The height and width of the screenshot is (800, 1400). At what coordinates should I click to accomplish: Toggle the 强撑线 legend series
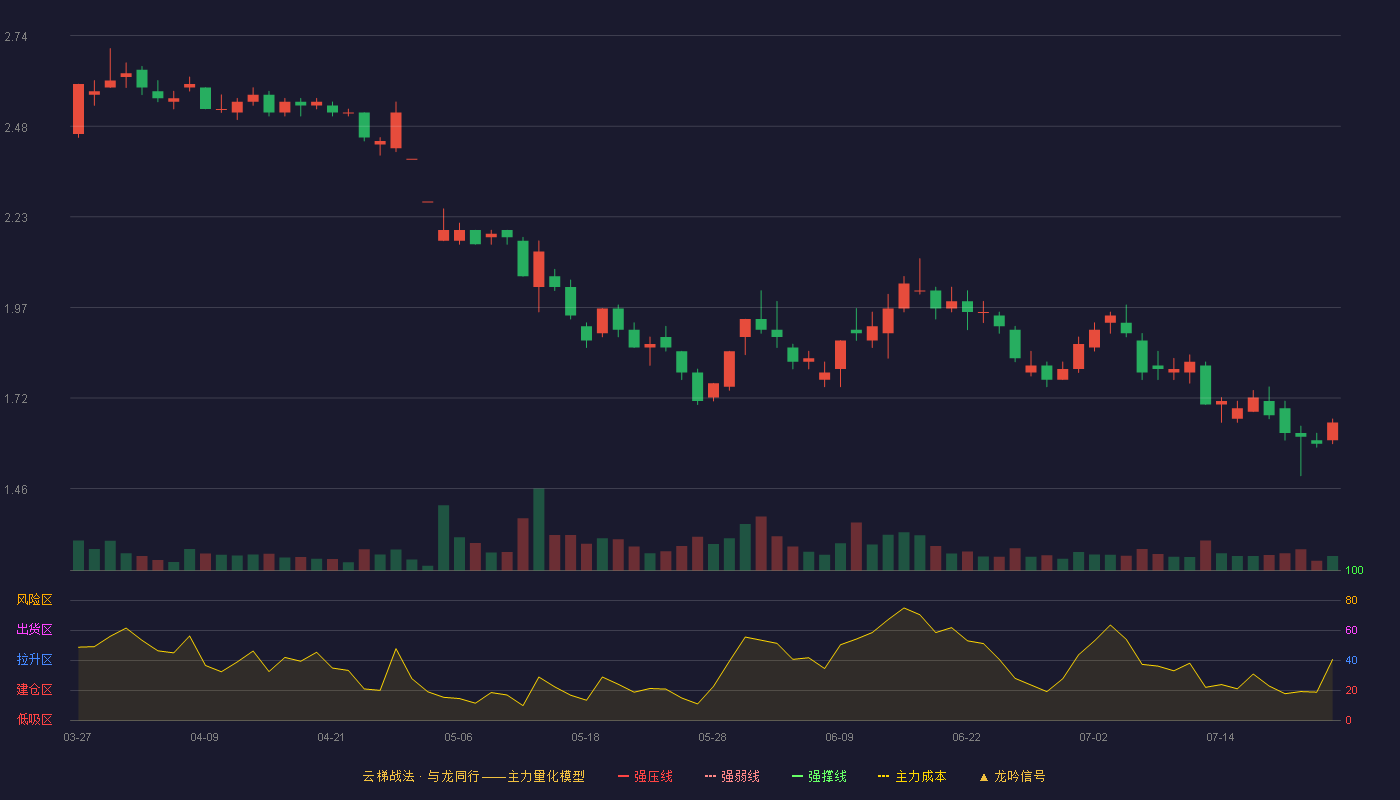coord(819,776)
